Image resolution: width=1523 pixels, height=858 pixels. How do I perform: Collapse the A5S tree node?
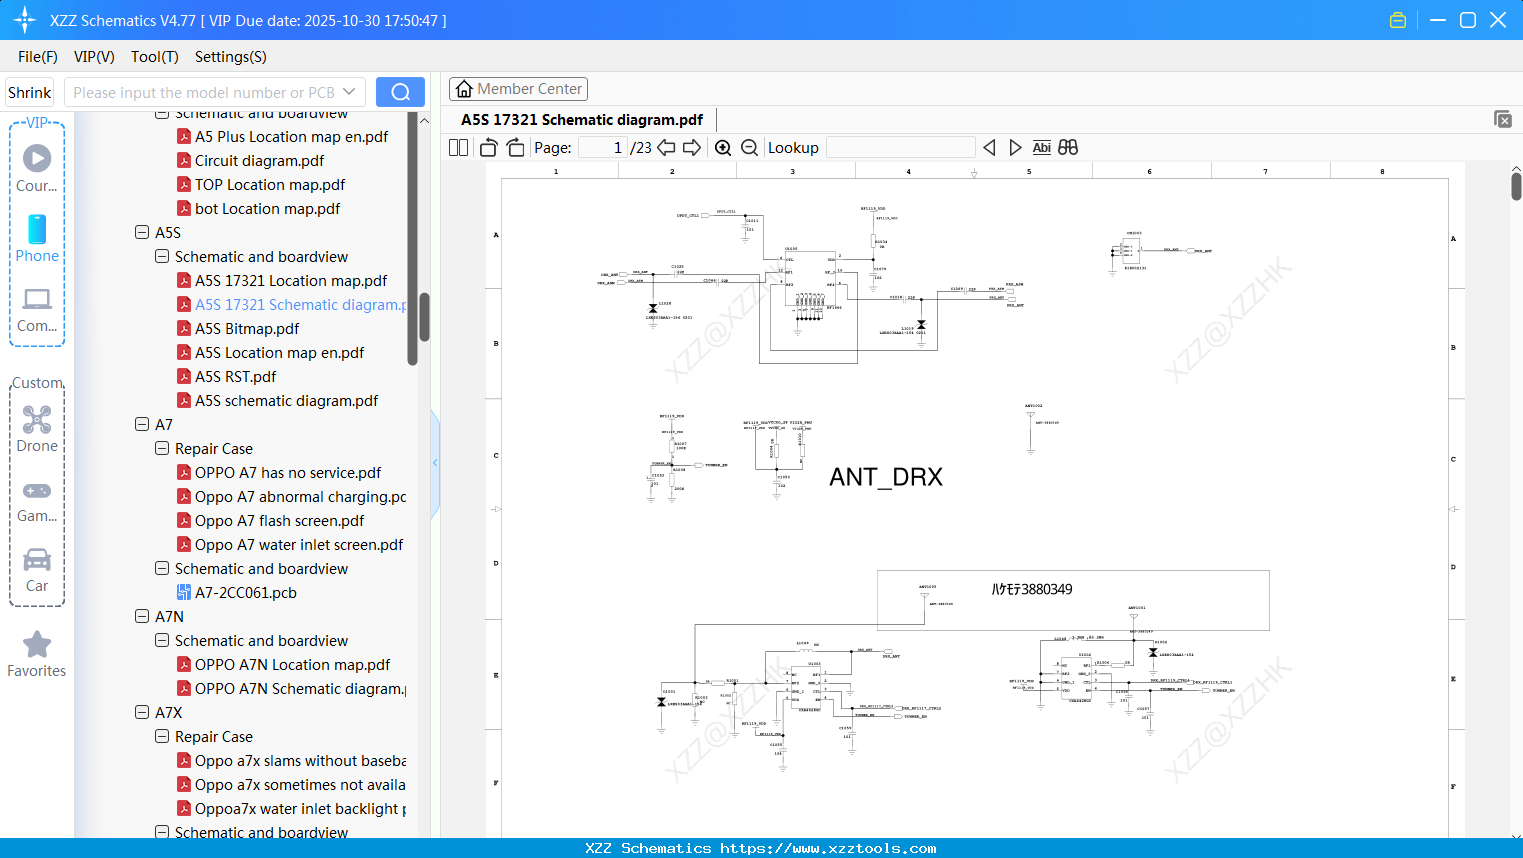[x=142, y=233]
